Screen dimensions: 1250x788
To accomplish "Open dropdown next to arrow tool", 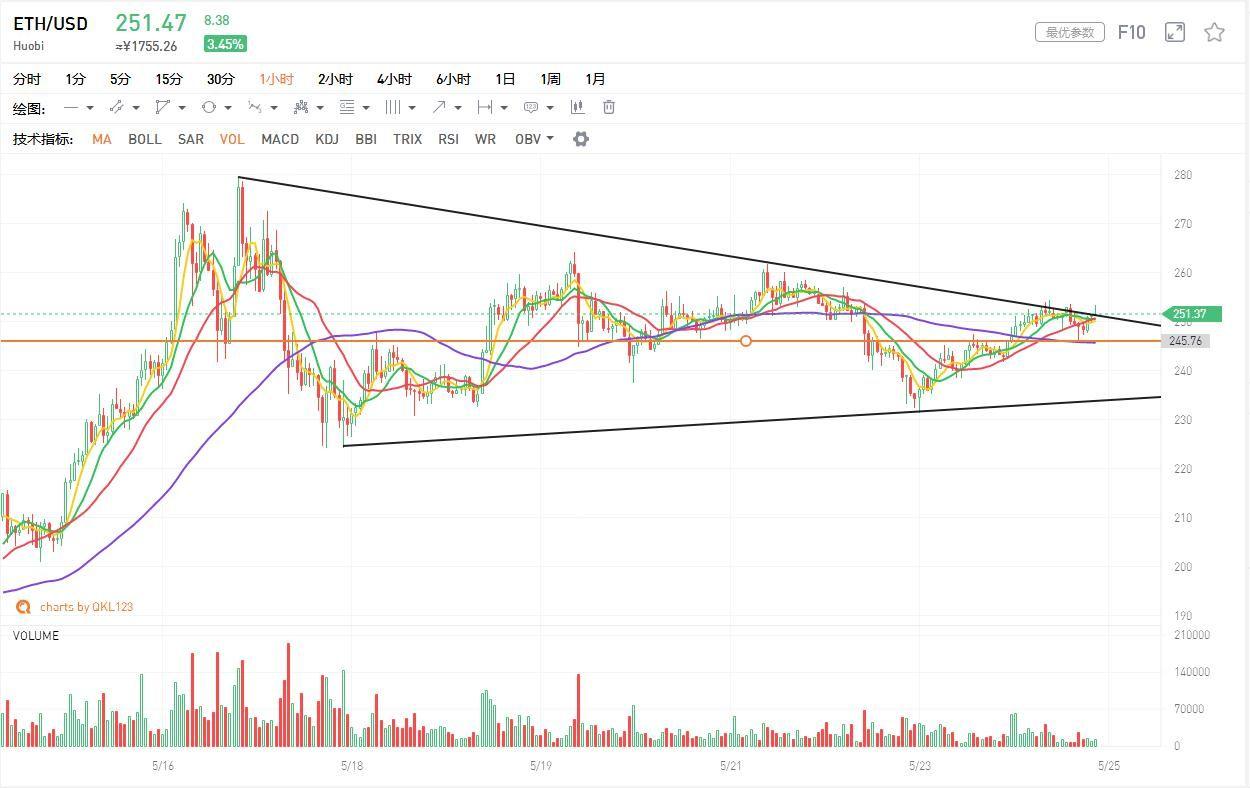I will [458, 108].
